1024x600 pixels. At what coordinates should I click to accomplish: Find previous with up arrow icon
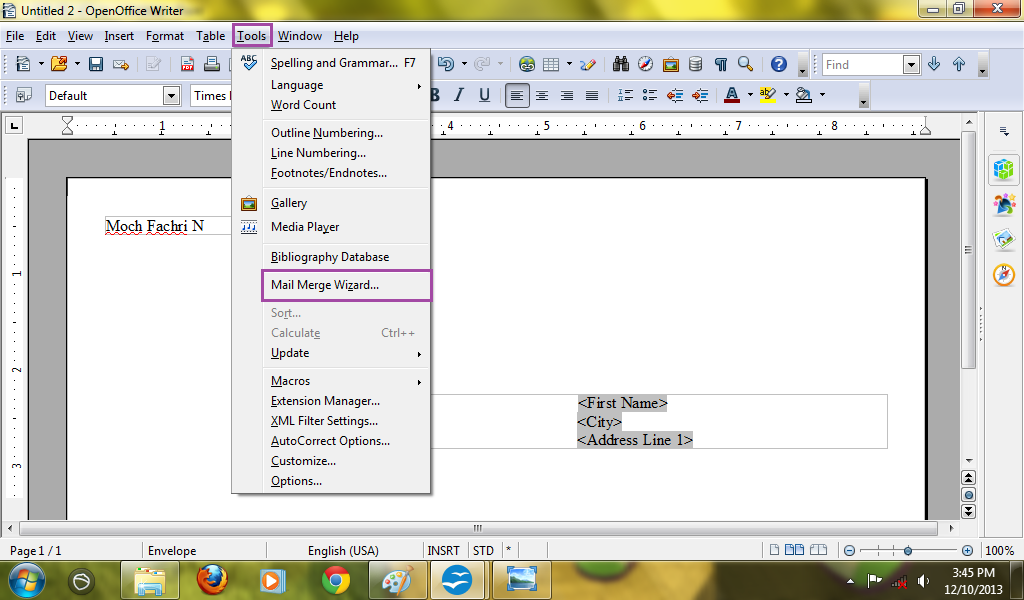[x=959, y=64]
